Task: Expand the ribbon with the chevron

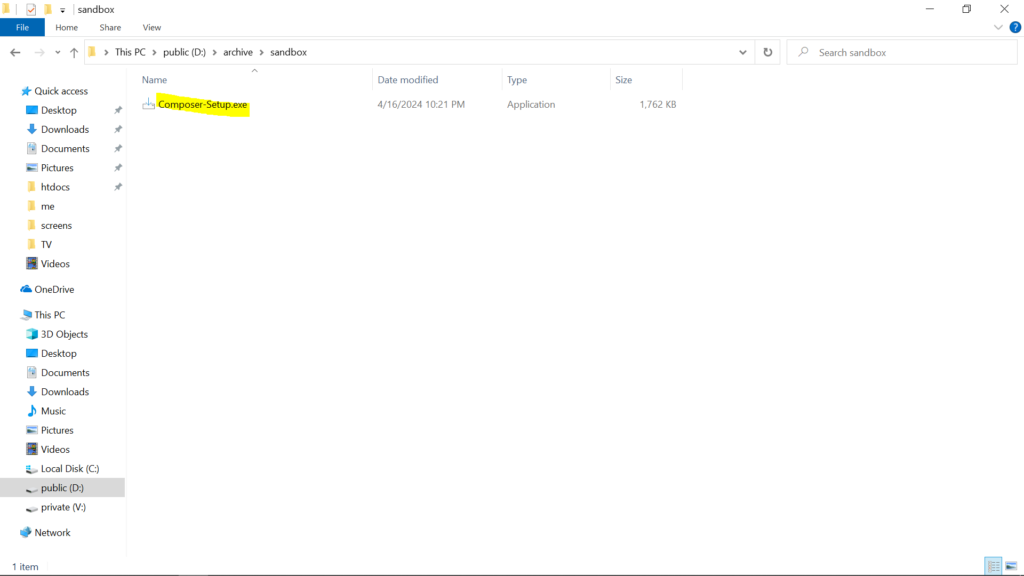Action: [x=998, y=27]
